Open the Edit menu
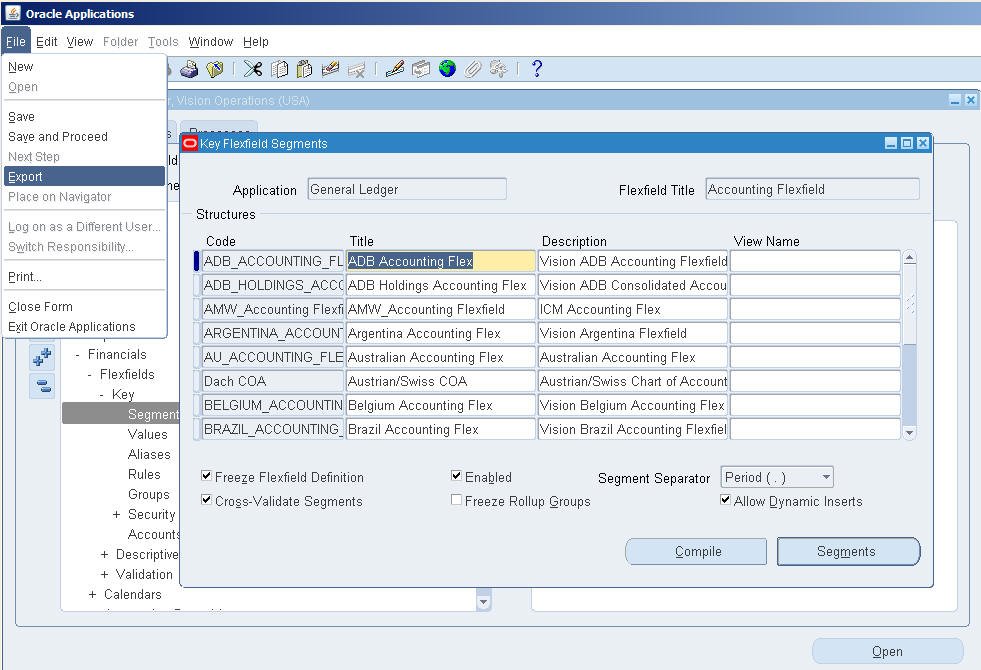This screenshot has width=981, height=670. coord(46,41)
